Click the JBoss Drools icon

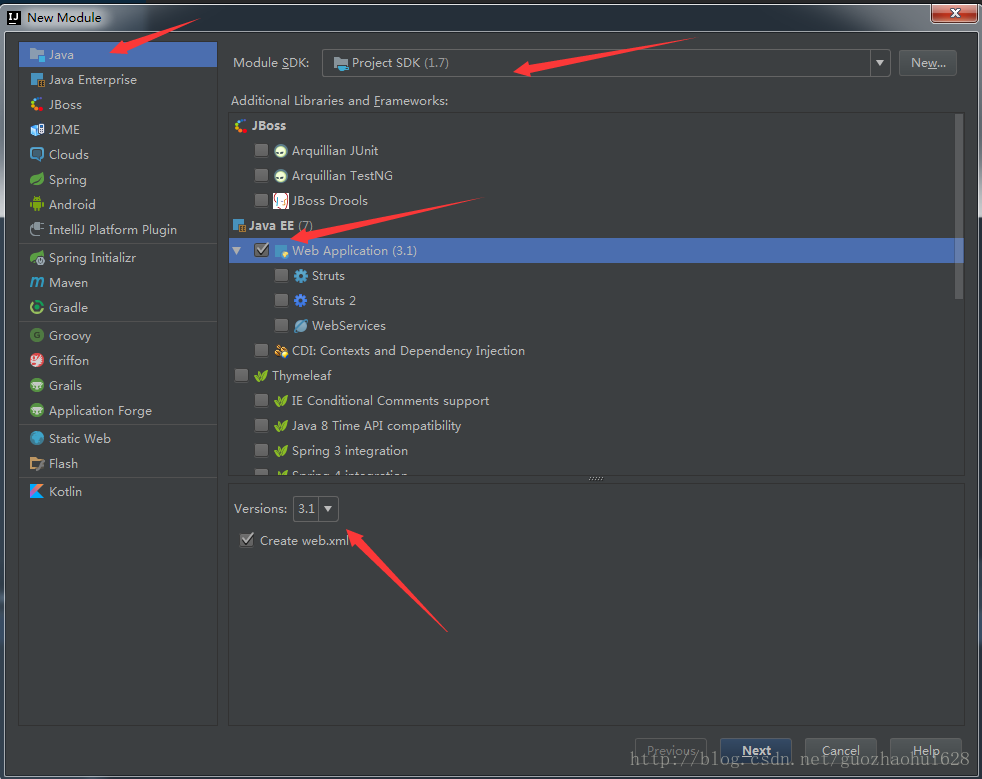(281, 200)
